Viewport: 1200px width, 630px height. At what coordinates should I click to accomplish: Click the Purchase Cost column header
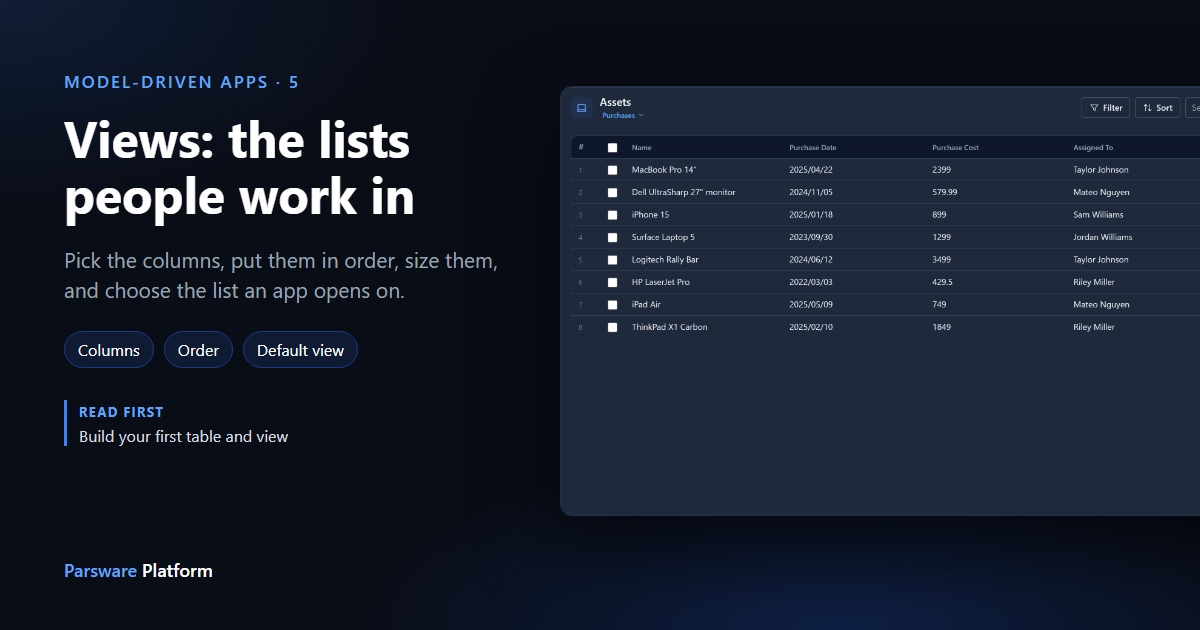(x=955, y=148)
